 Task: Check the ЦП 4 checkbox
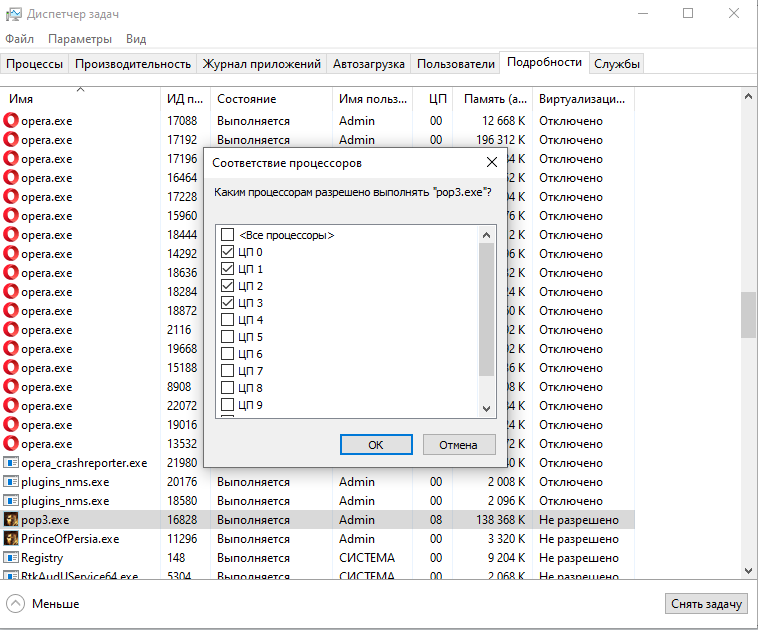pyautogui.click(x=228, y=320)
